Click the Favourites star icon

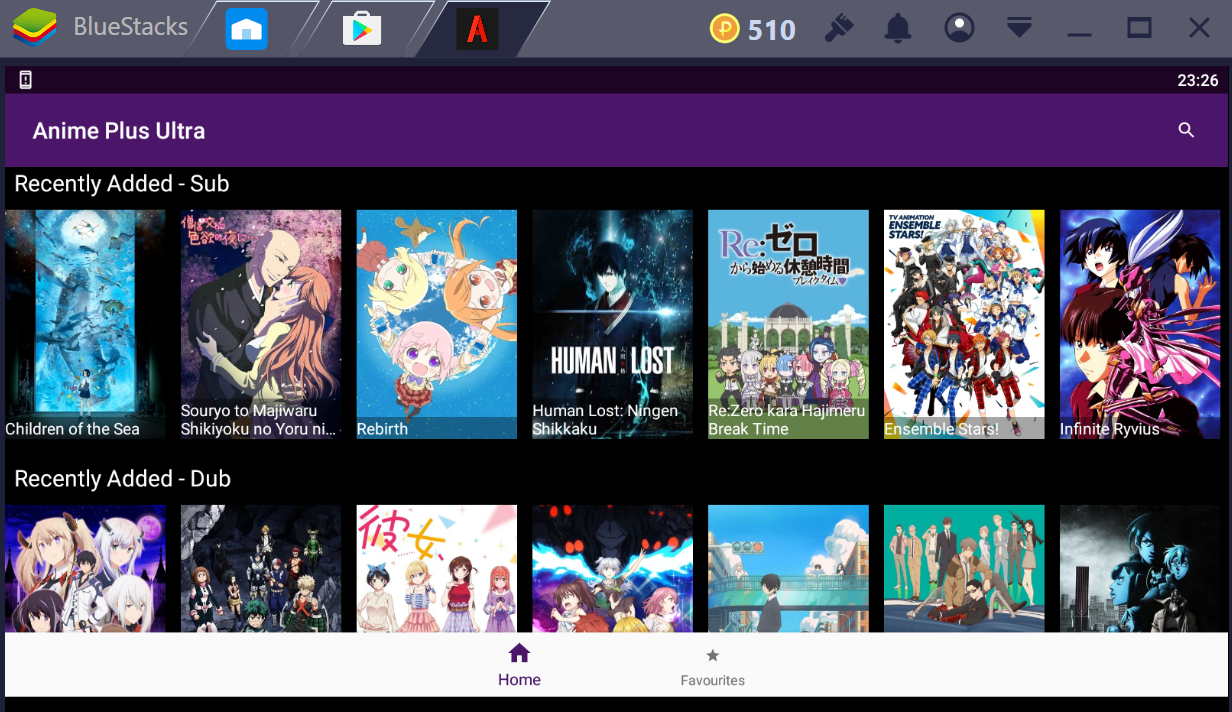(x=713, y=656)
